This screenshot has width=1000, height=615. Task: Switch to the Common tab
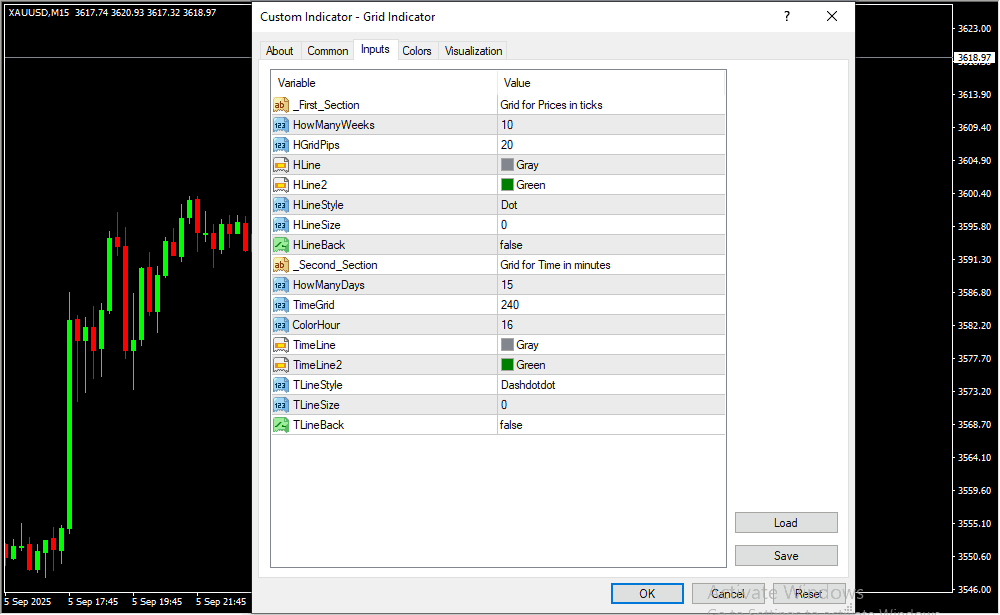click(328, 51)
